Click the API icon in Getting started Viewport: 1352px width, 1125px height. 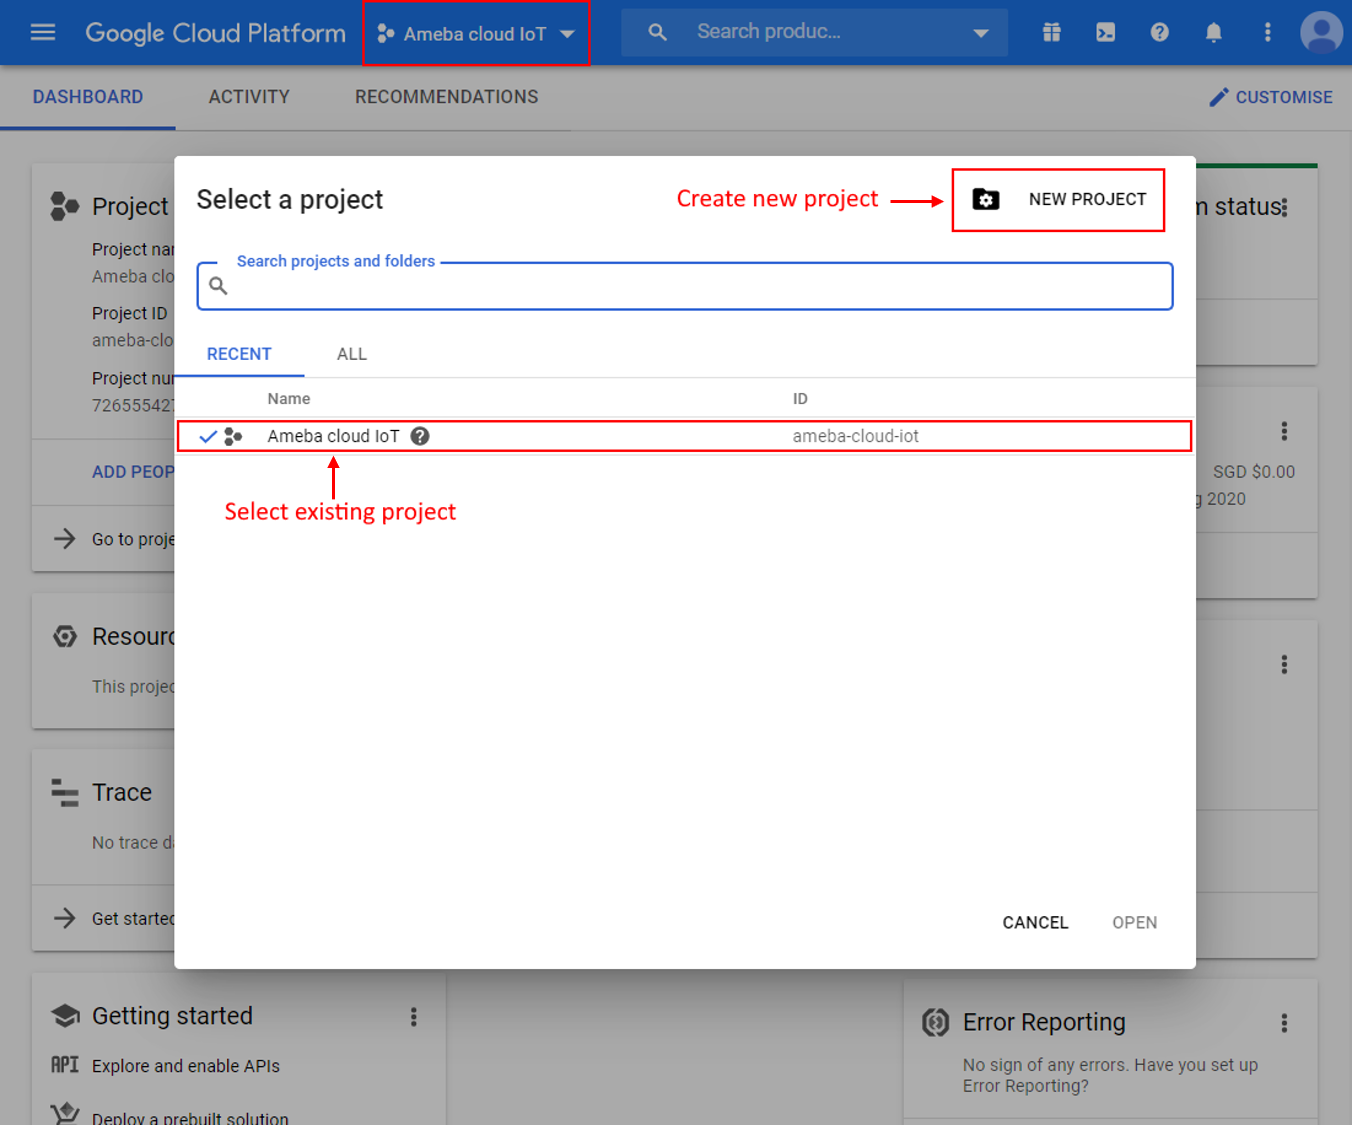point(65,1065)
